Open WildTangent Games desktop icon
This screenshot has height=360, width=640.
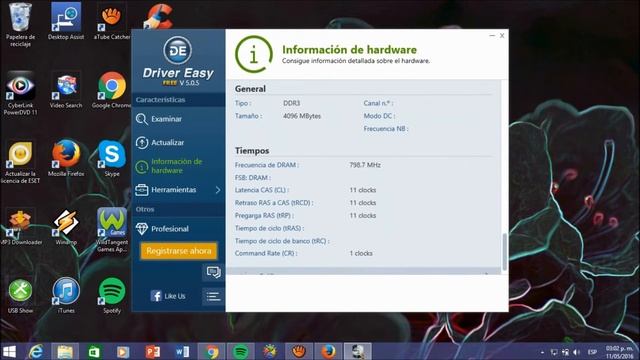coord(111,230)
